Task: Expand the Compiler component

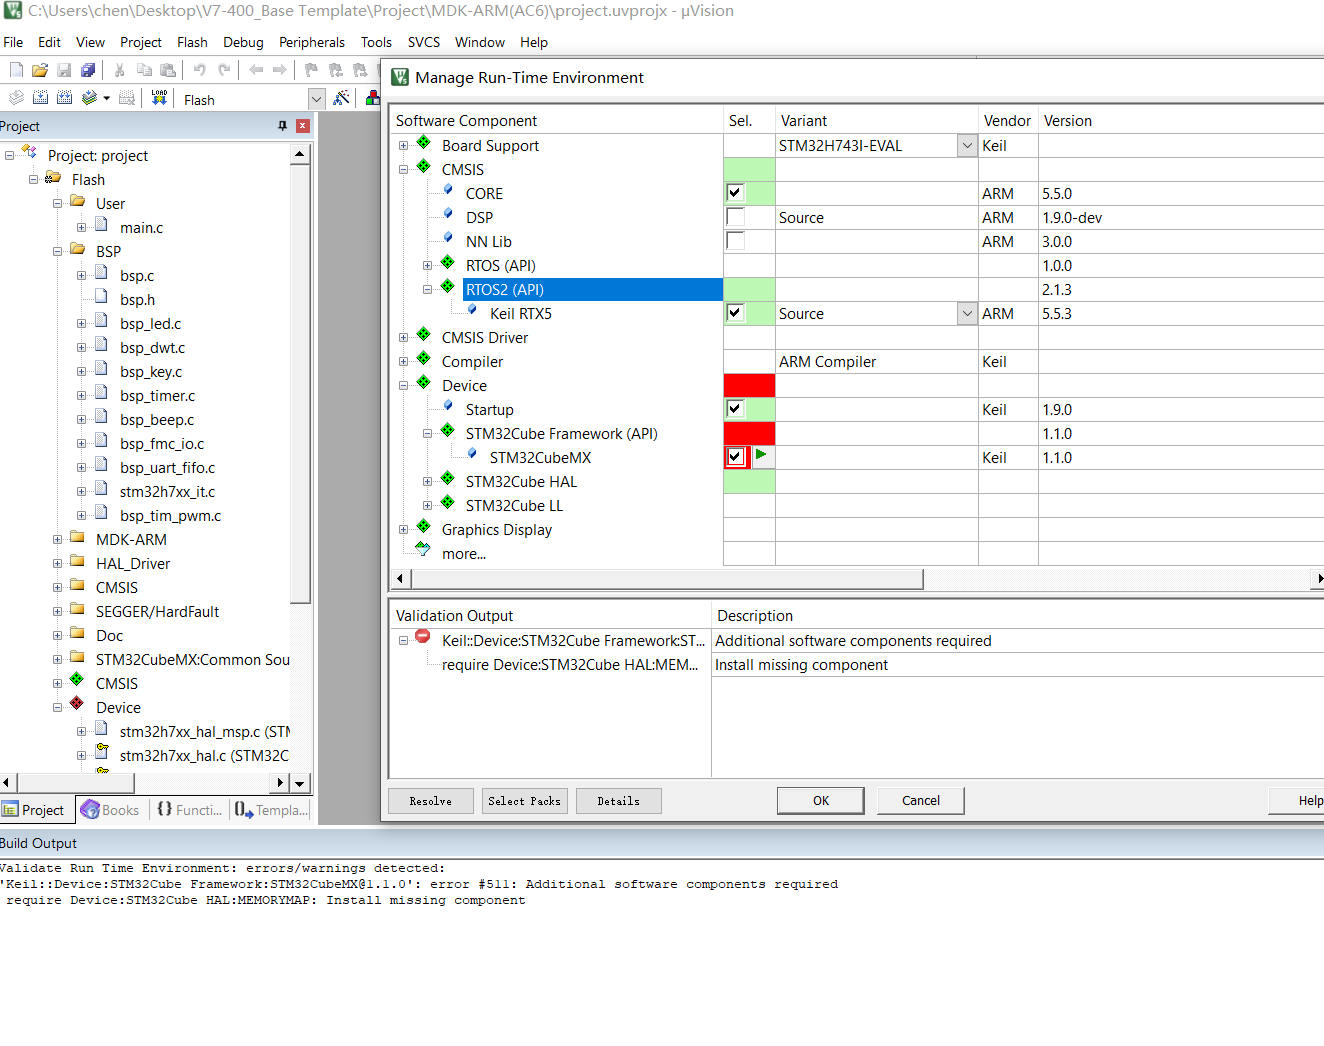Action: point(404,361)
